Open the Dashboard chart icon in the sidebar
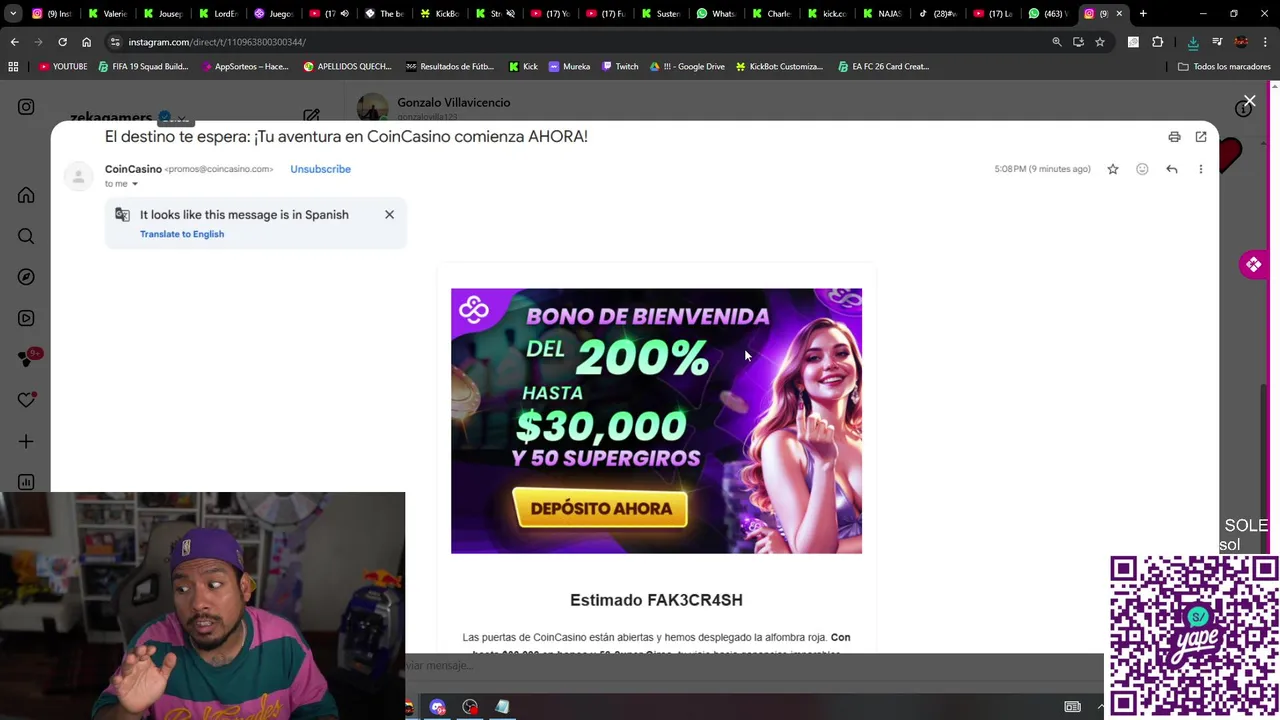Image resolution: width=1280 pixels, height=720 pixels. click(x=26, y=482)
